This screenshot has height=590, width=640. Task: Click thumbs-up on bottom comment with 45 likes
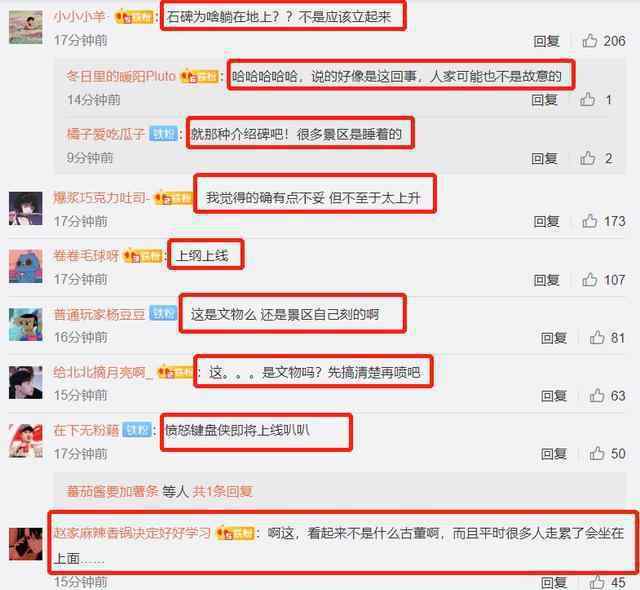[x=597, y=582]
